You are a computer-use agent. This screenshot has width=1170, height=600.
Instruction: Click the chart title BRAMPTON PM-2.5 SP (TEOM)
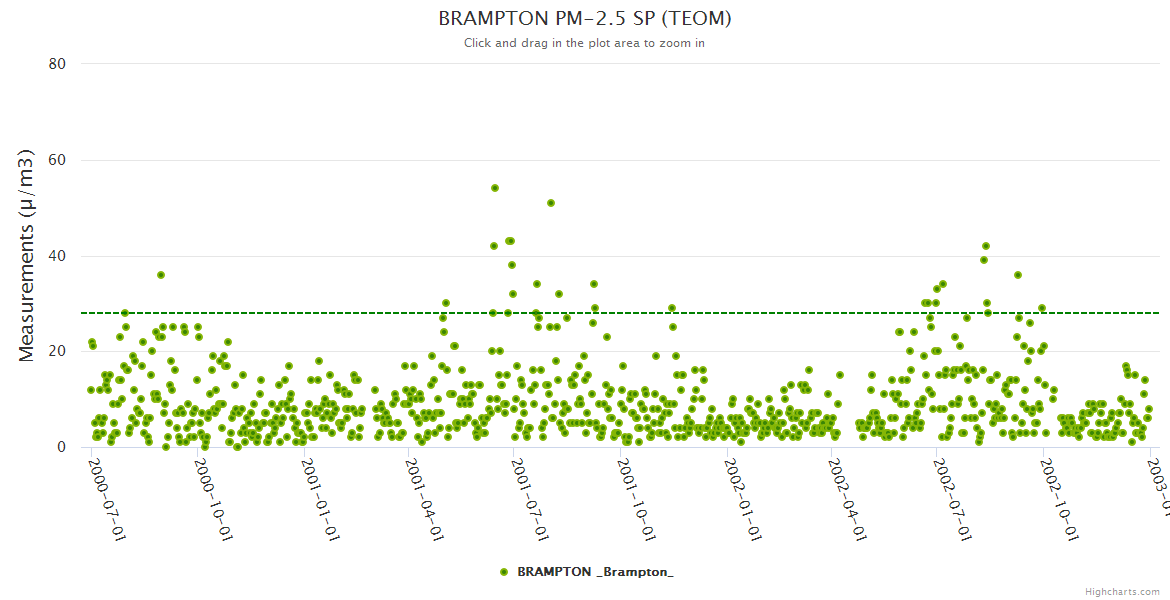coord(585,19)
